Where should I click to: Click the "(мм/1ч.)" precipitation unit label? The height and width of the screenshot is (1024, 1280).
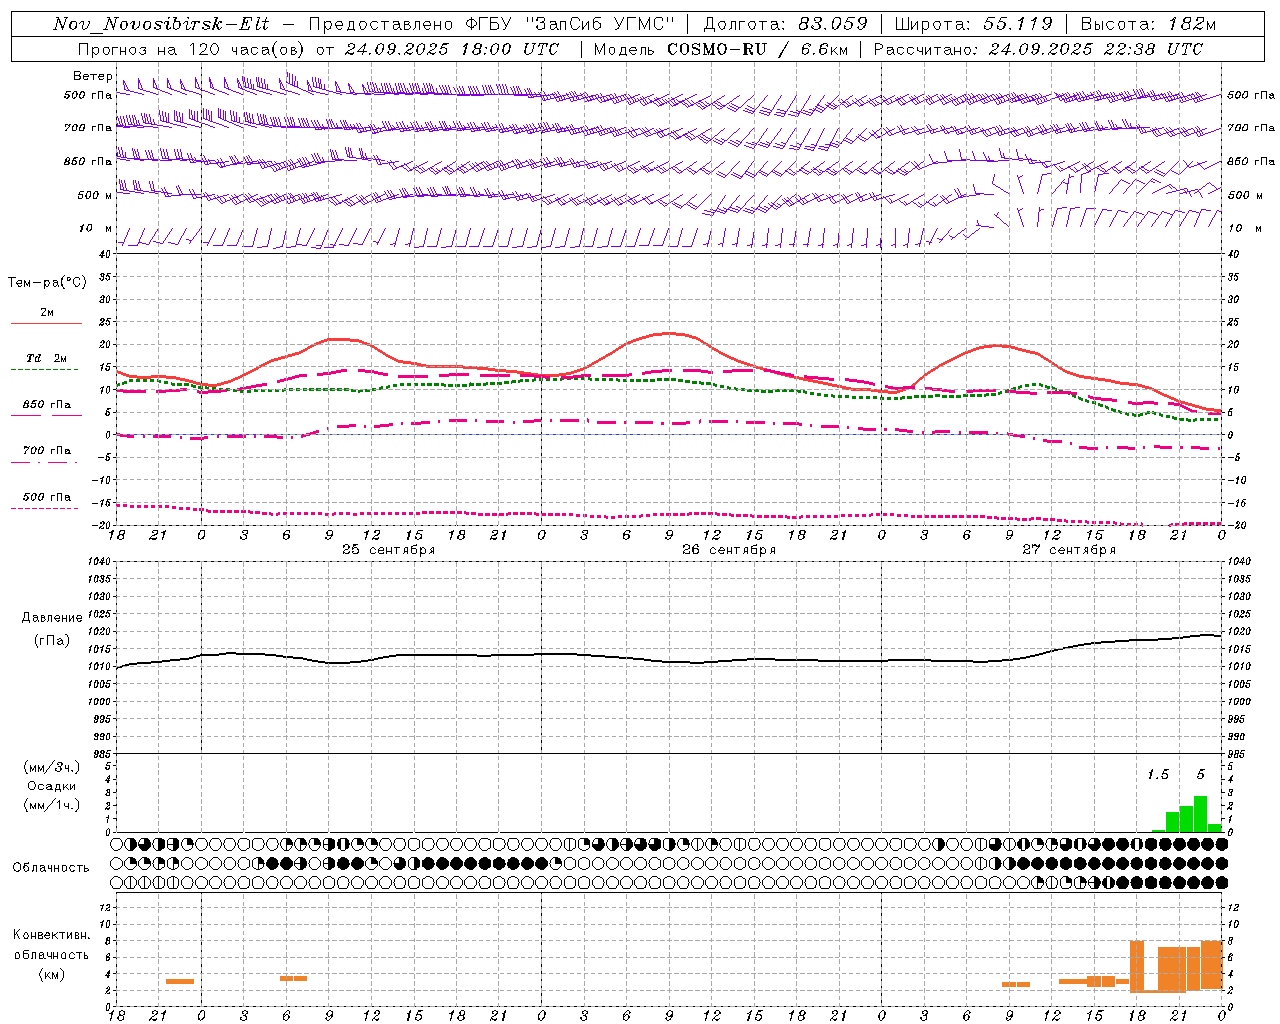pyautogui.click(x=52, y=805)
